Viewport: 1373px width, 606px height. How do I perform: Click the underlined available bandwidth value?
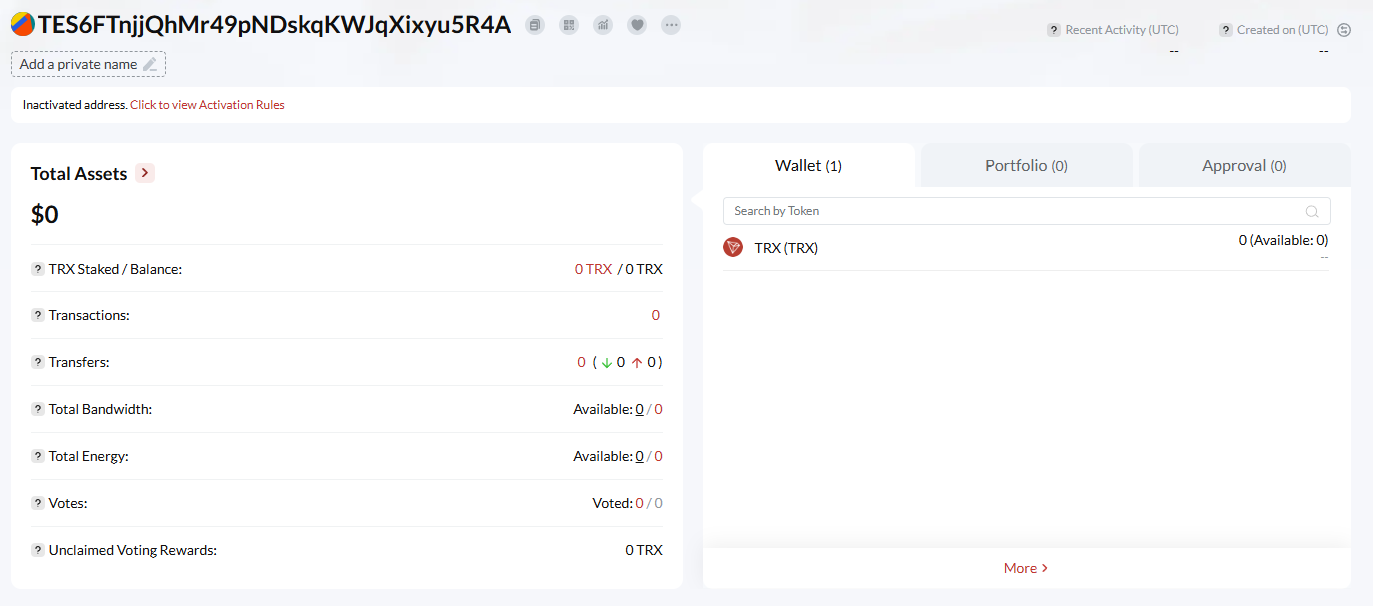[x=640, y=409]
